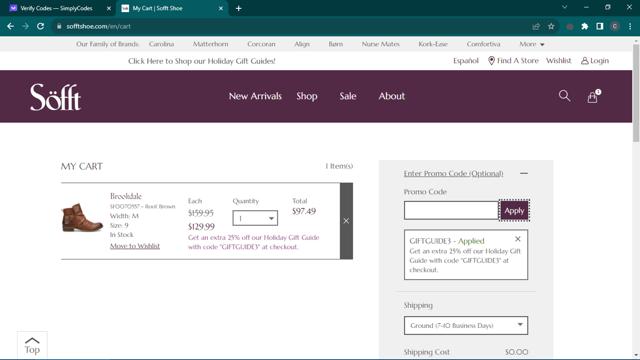Remove the applied GIFTGUIDE3 promo code
Screen dimensions: 640x360
(518, 239)
